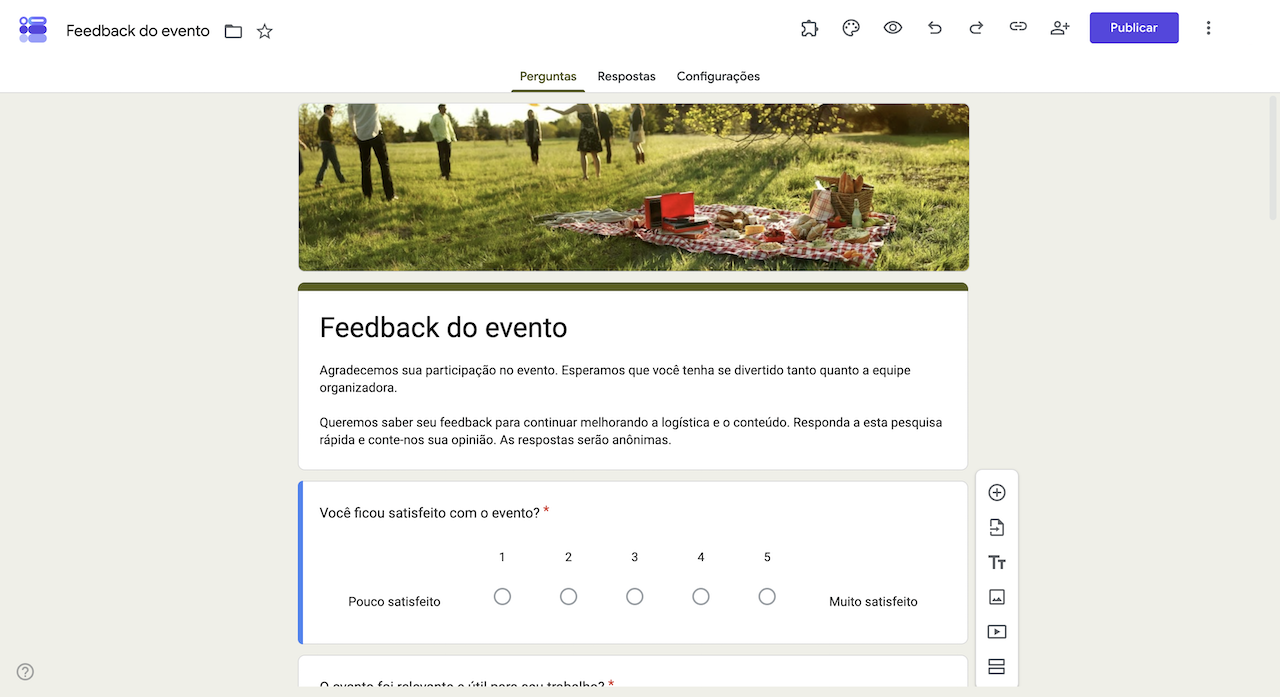The image size is (1280, 697).
Task: Select satisfaction rating 4
Action: tap(701, 596)
